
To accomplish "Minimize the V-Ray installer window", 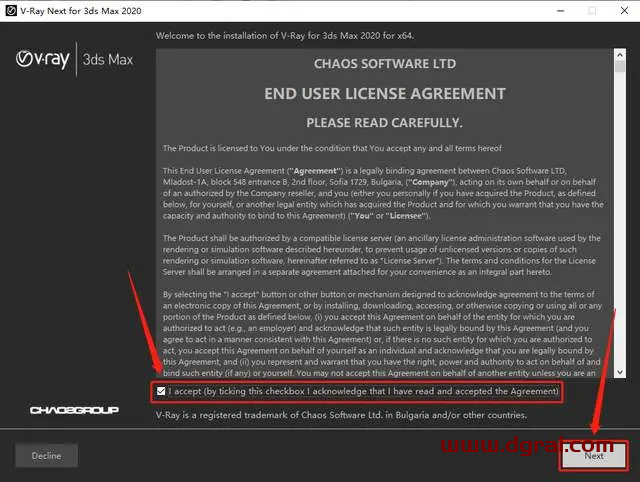I will [561, 11].
